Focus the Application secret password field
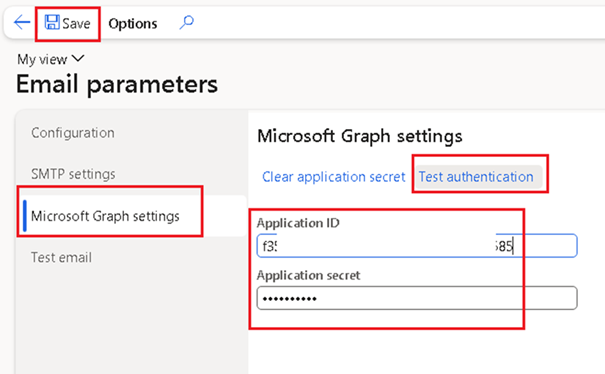This screenshot has height=374, width=605. pyautogui.click(x=417, y=298)
